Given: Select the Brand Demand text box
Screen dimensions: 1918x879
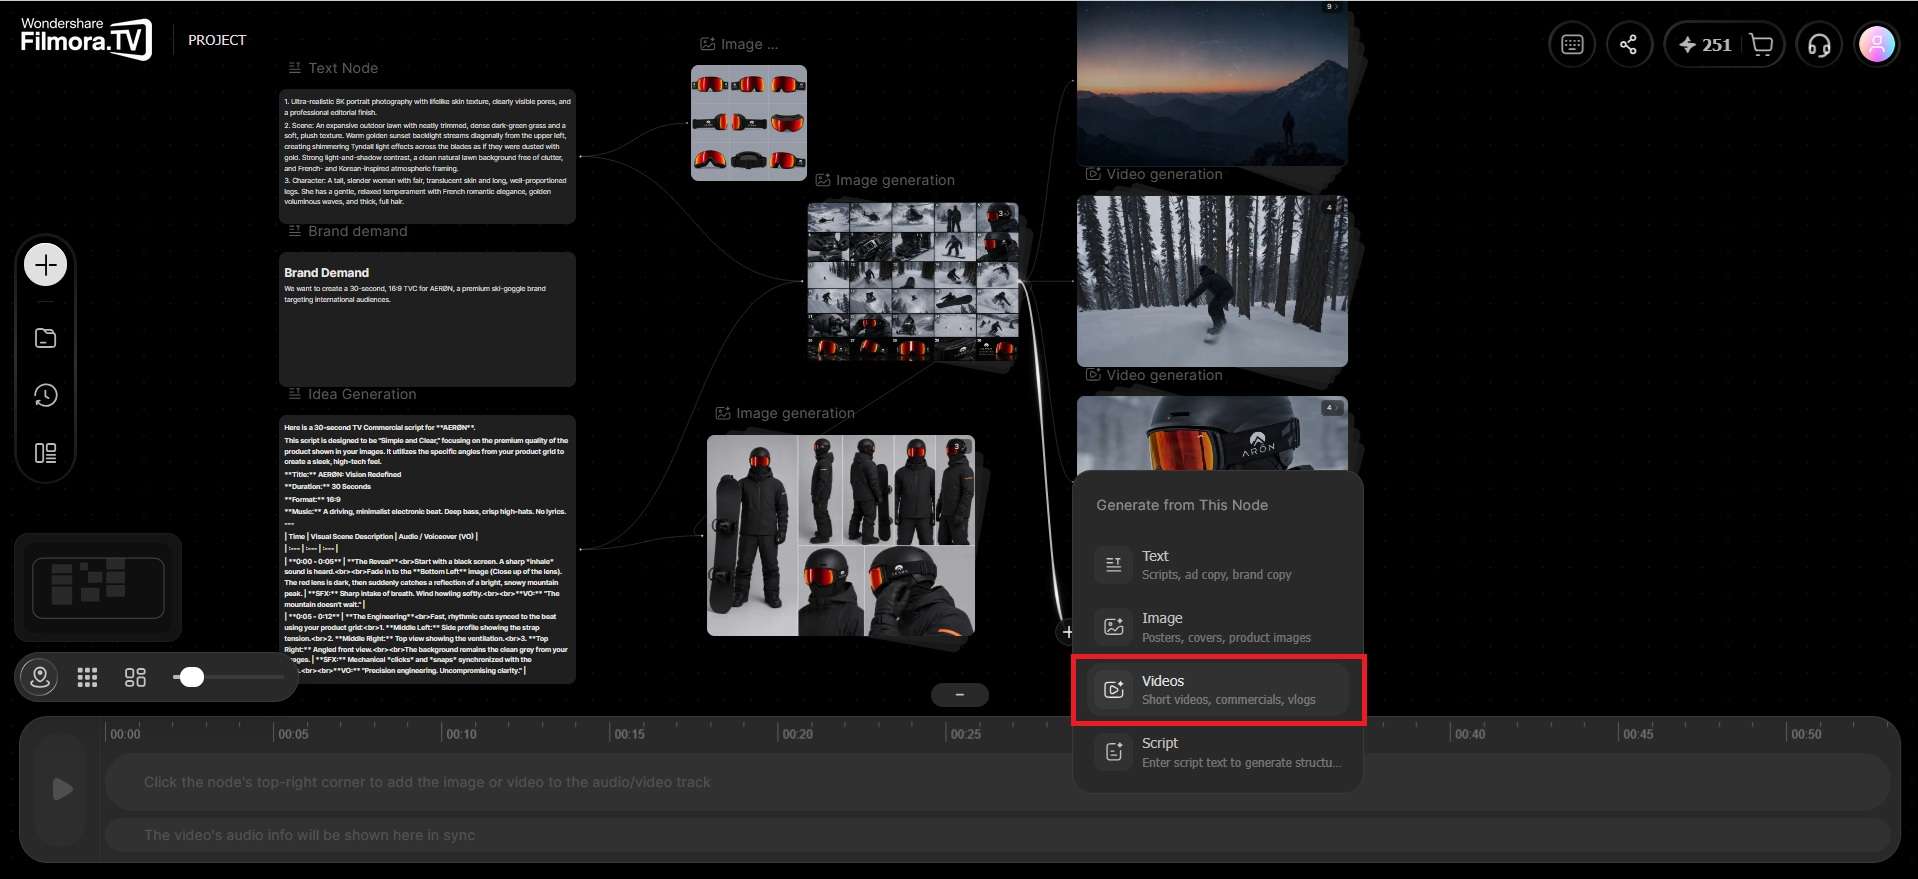Looking at the screenshot, I should (x=427, y=319).
